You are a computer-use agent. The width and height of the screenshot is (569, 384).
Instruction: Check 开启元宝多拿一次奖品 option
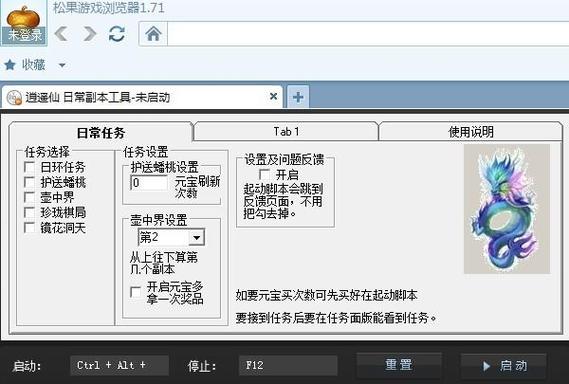point(136,292)
